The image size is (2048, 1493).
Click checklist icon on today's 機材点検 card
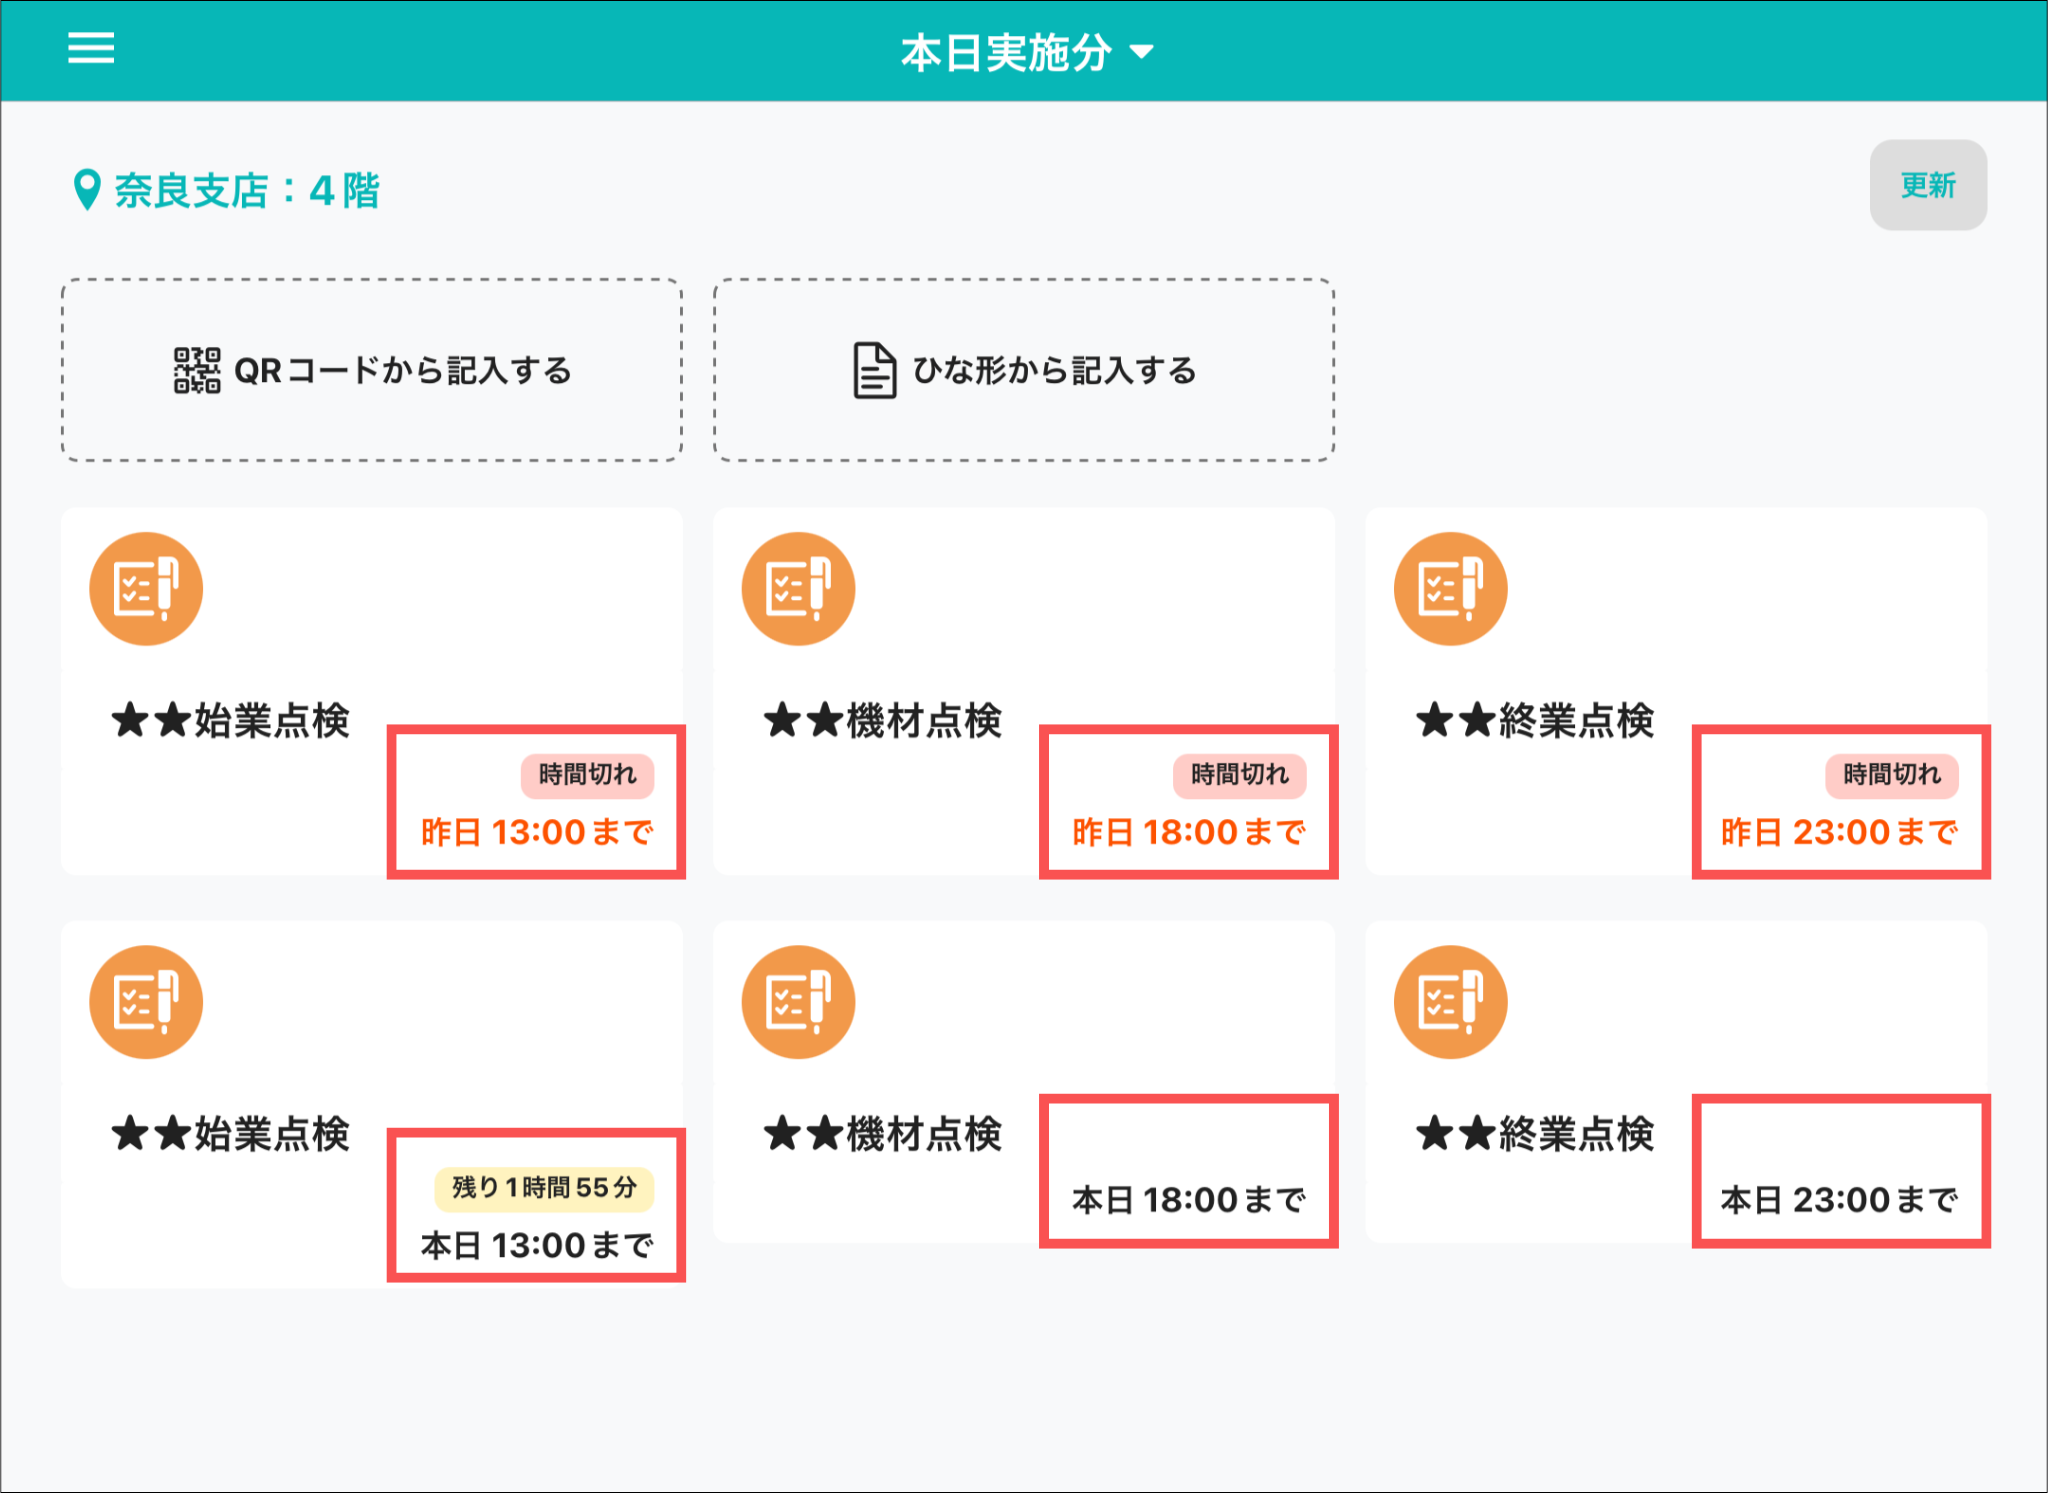[798, 1002]
